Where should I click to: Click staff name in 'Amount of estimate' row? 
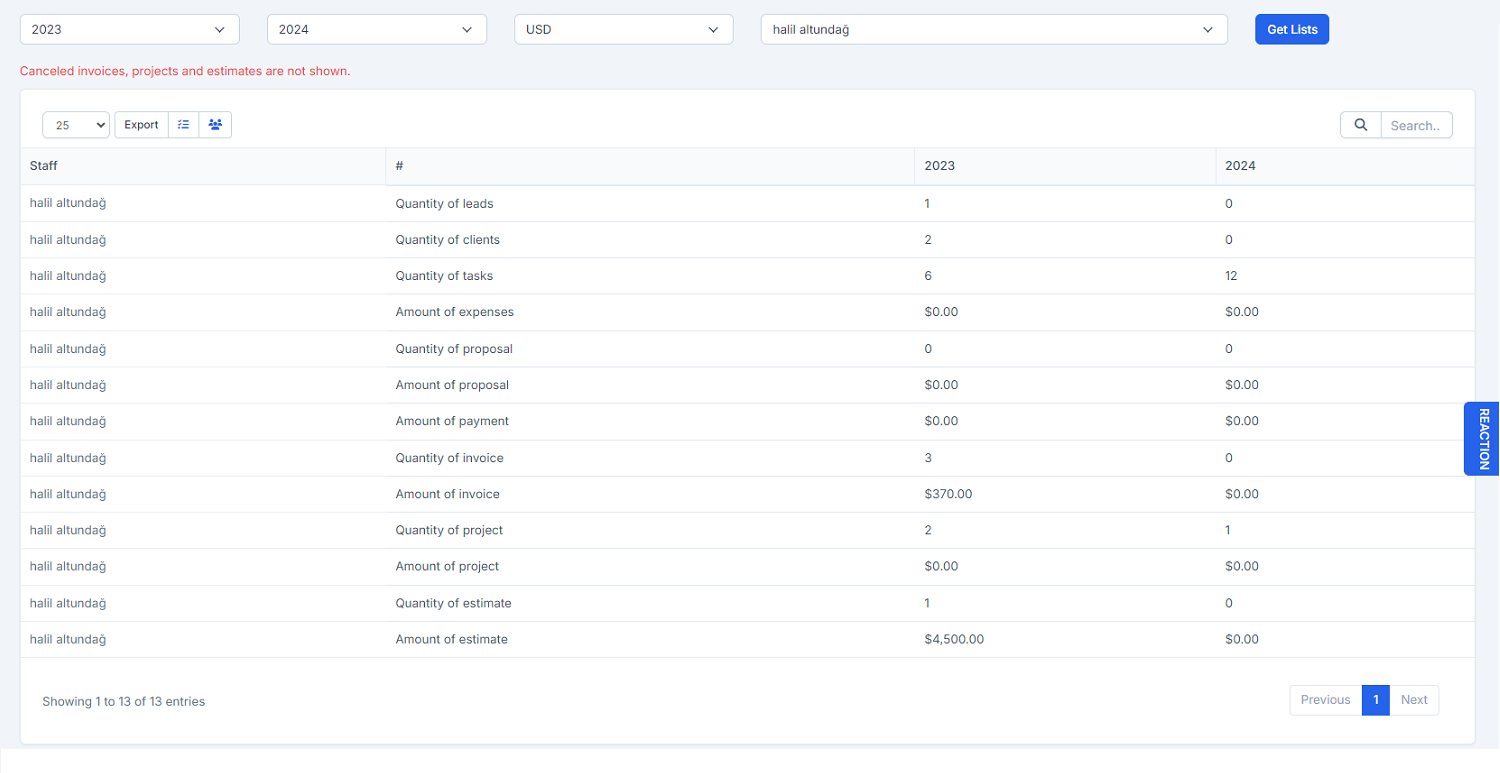coord(68,638)
